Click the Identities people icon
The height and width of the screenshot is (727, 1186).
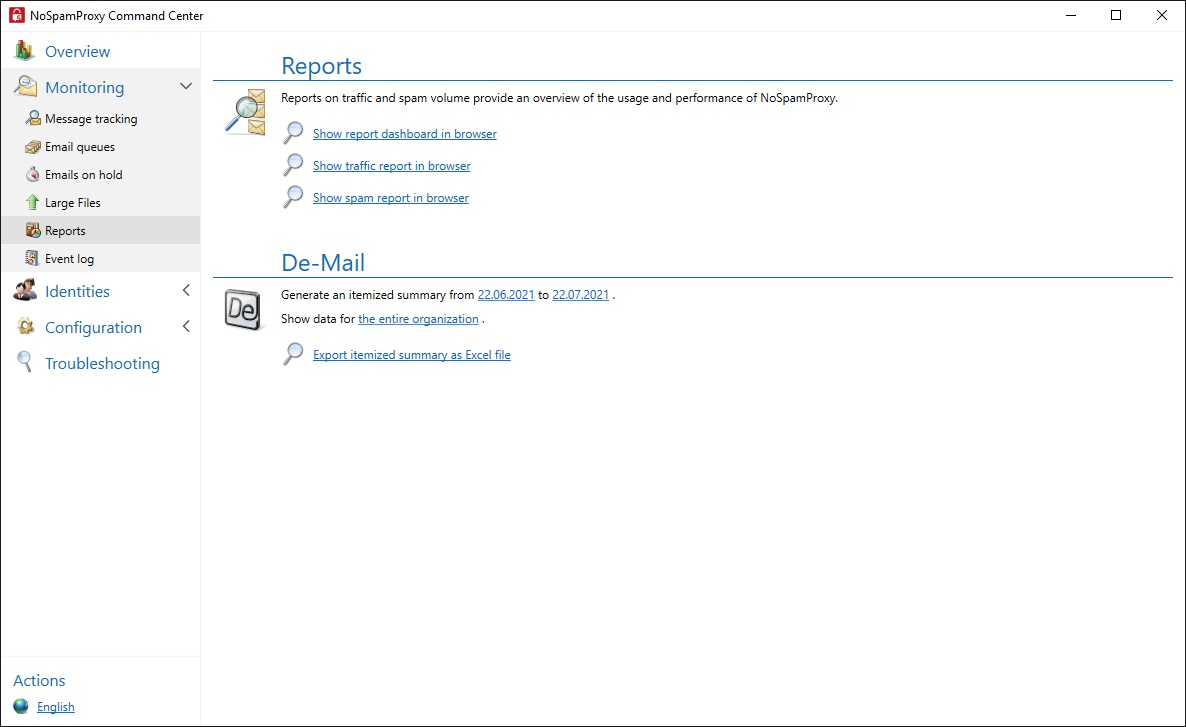pos(25,290)
